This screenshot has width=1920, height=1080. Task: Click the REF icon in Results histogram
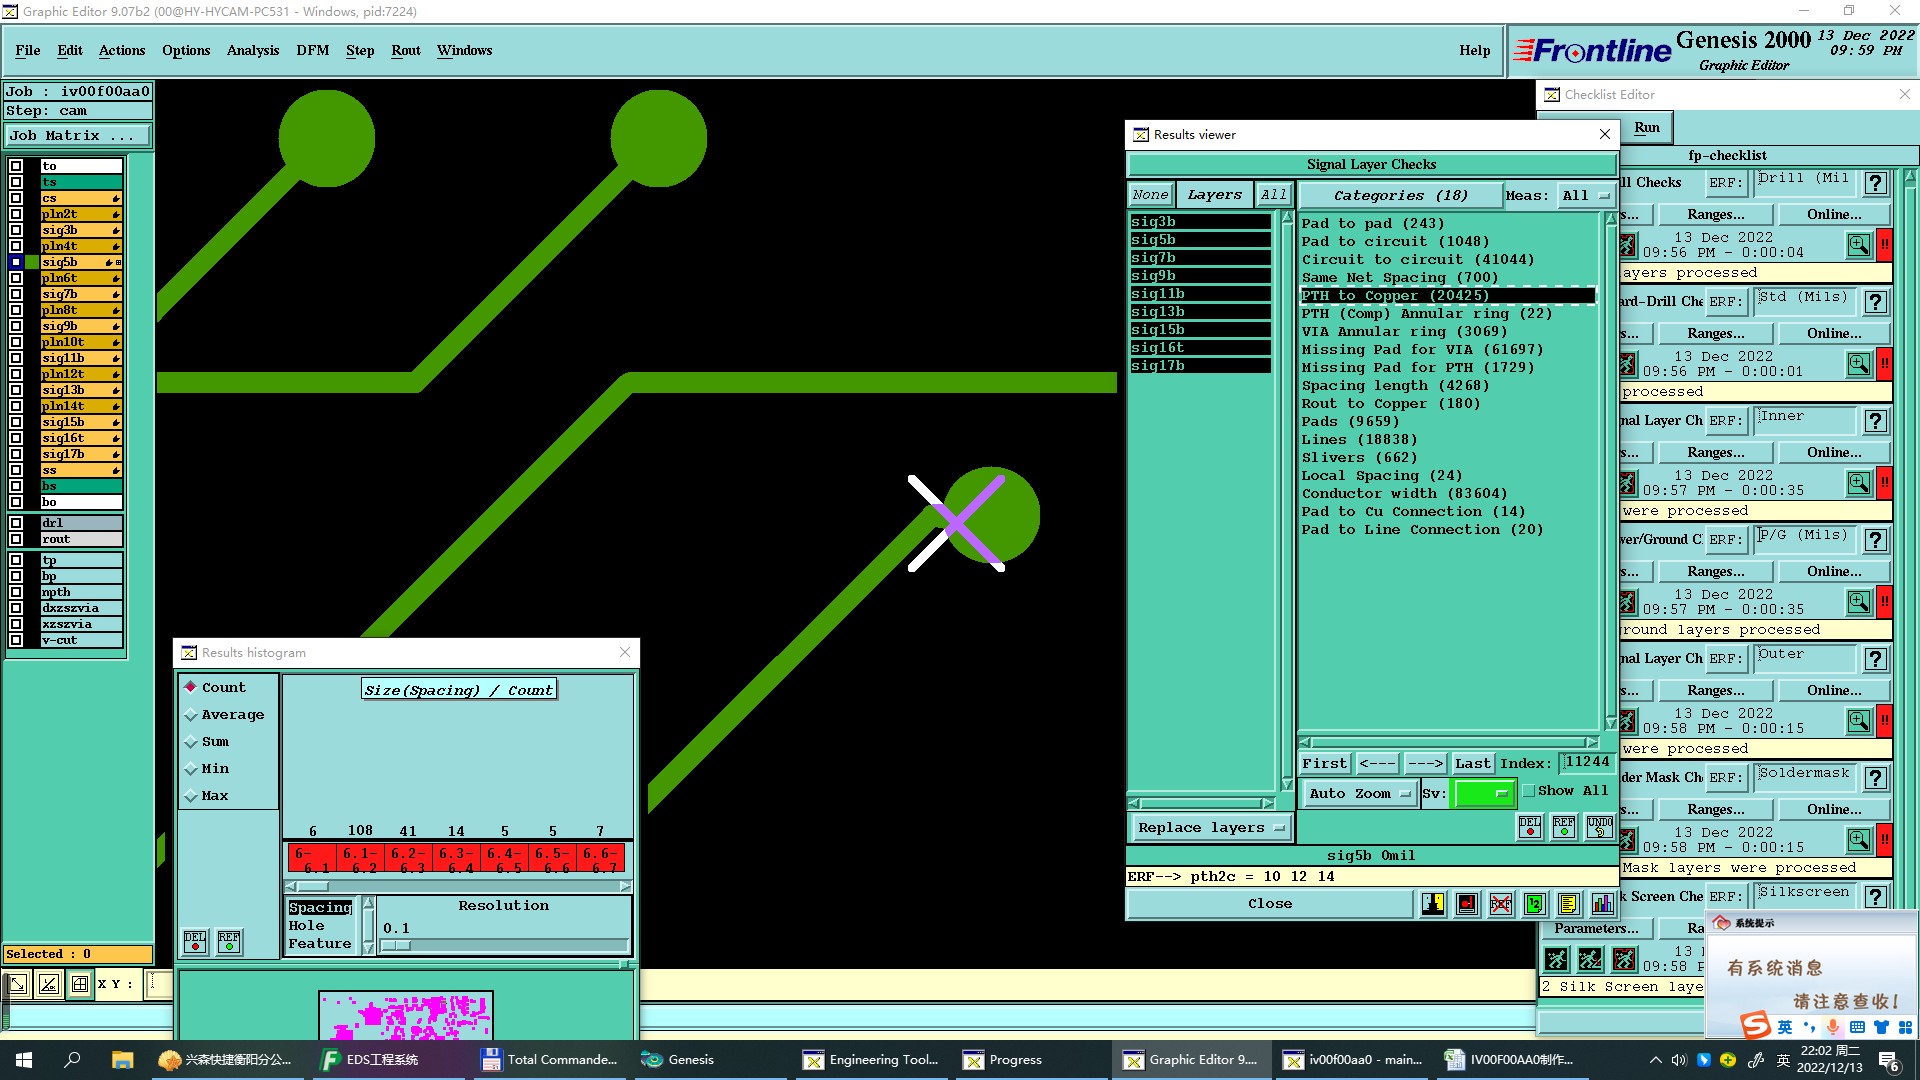click(x=229, y=941)
